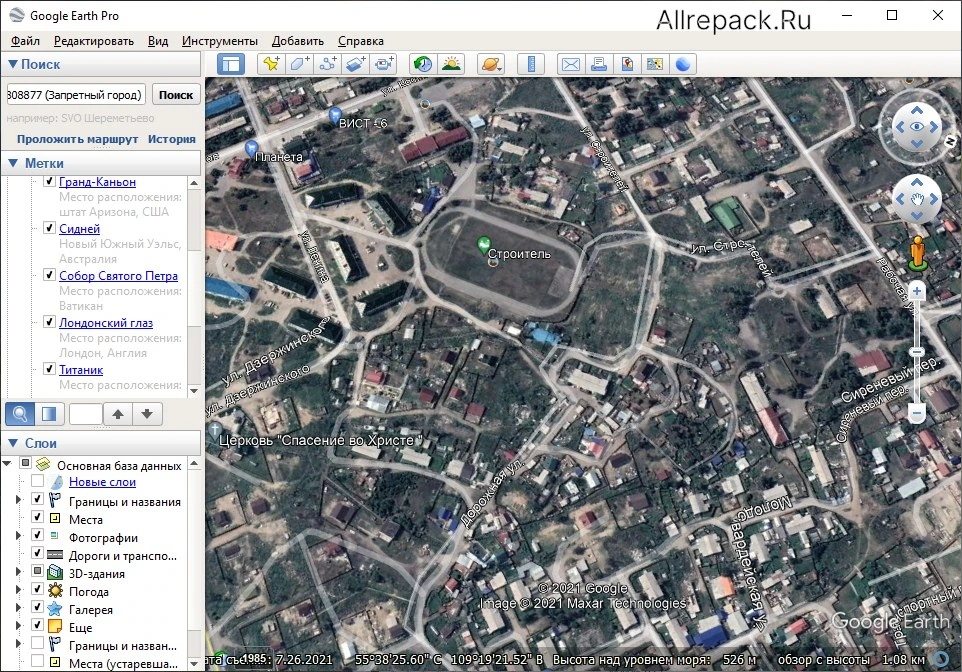This screenshot has height=672, width=962.
Task: Toggle sunlight across the landscape
Action: pyautogui.click(x=451, y=64)
